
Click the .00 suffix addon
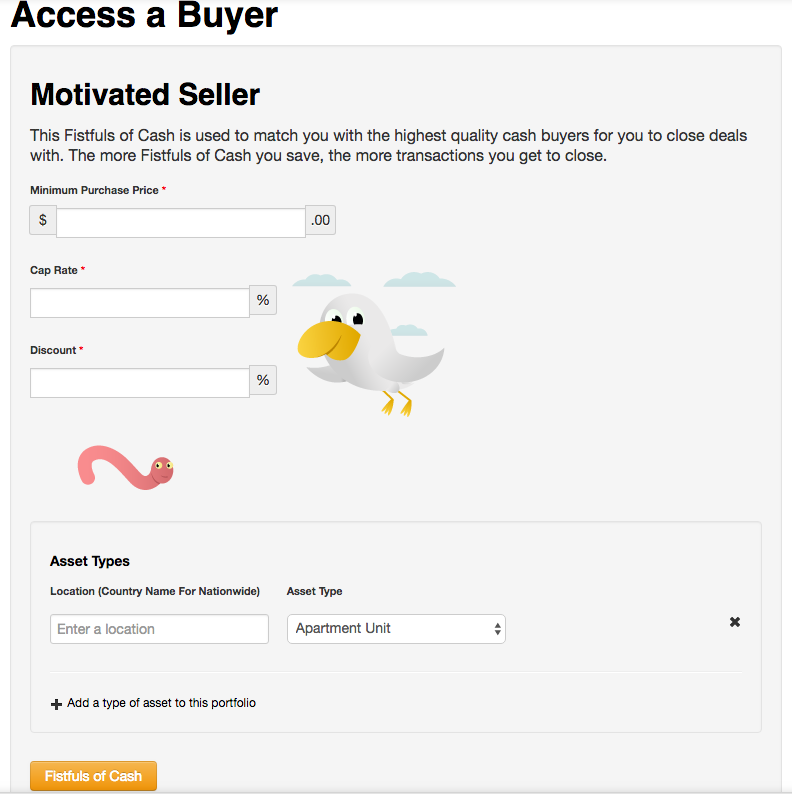(x=321, y=220)
